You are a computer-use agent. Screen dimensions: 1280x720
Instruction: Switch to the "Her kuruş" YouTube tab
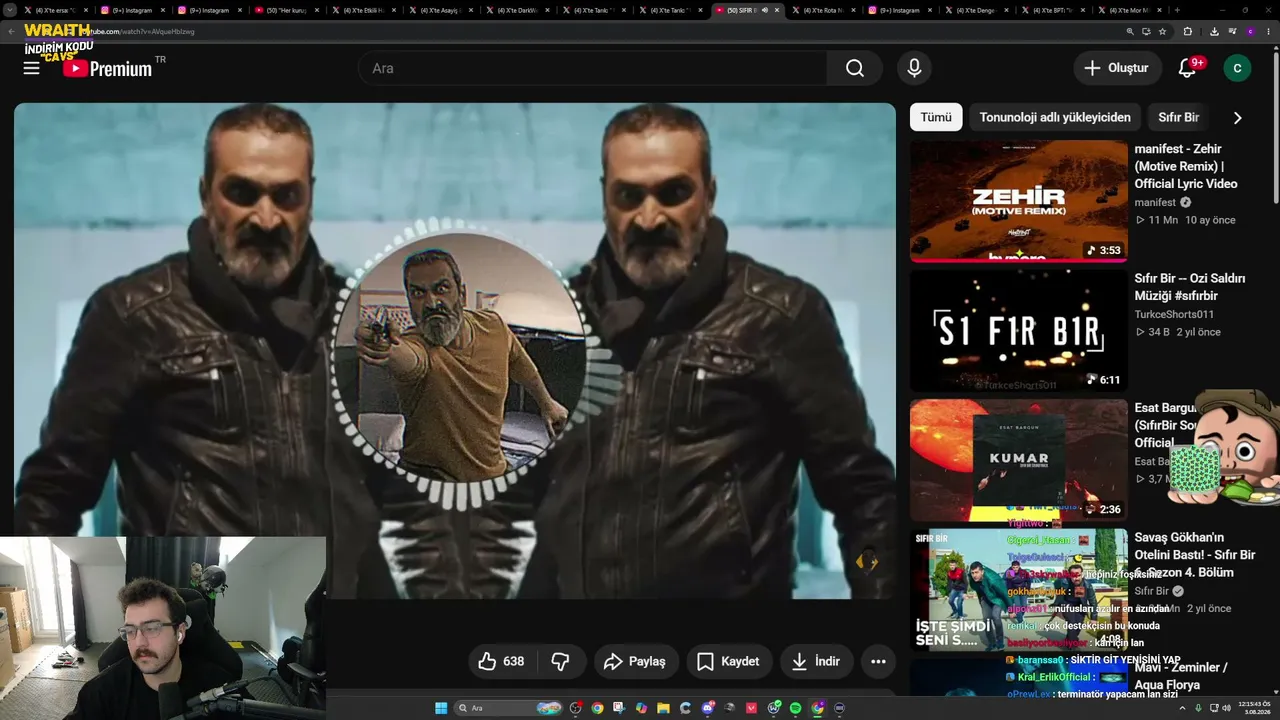pyautogui.click(x=286, y=10)
